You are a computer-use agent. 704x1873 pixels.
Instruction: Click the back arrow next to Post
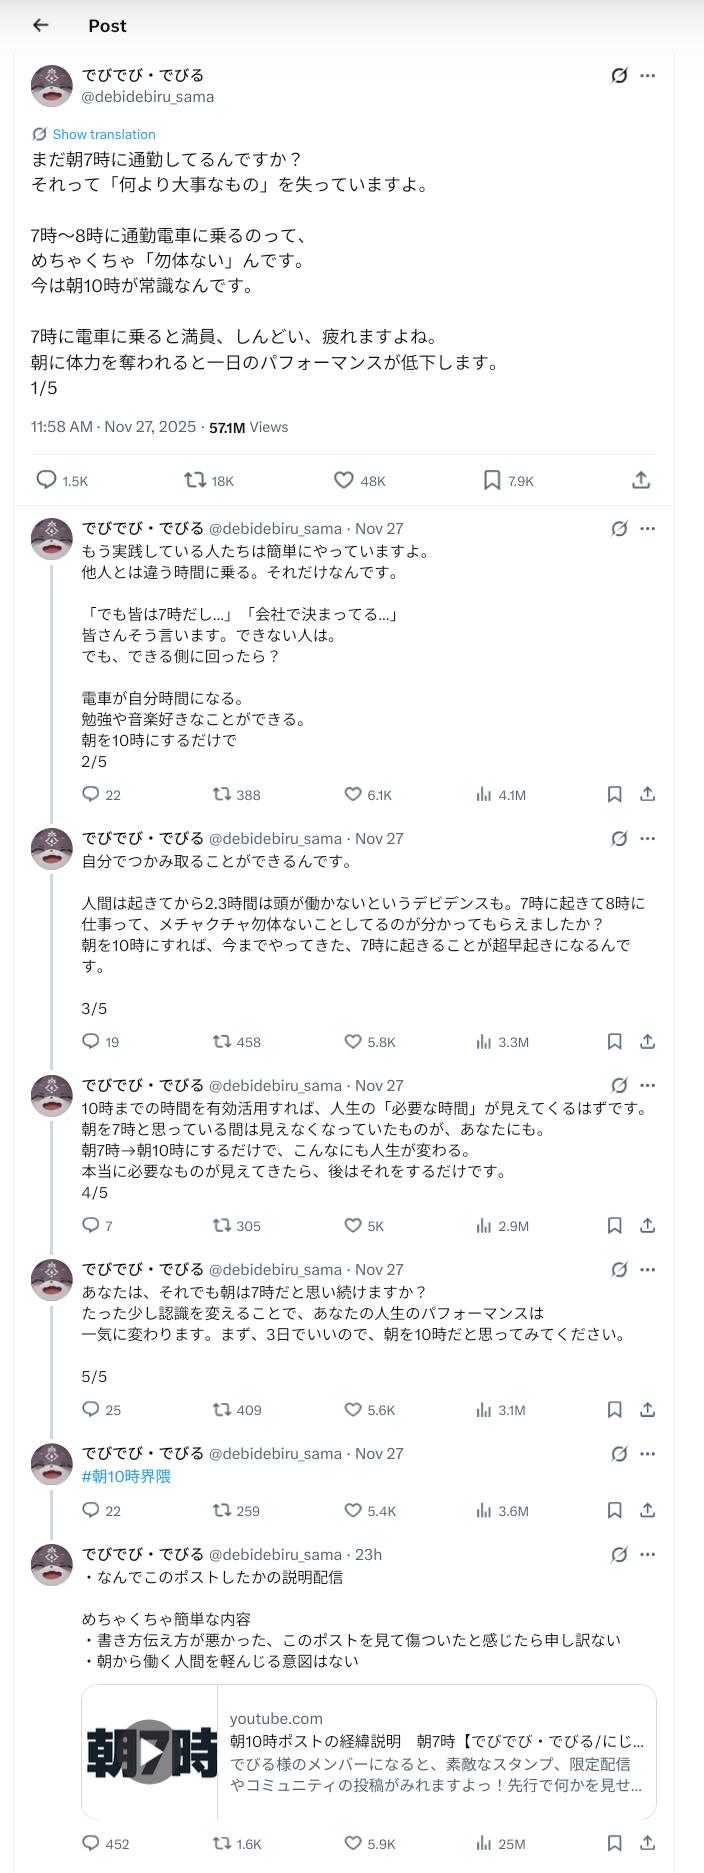(x=41, y=25)
